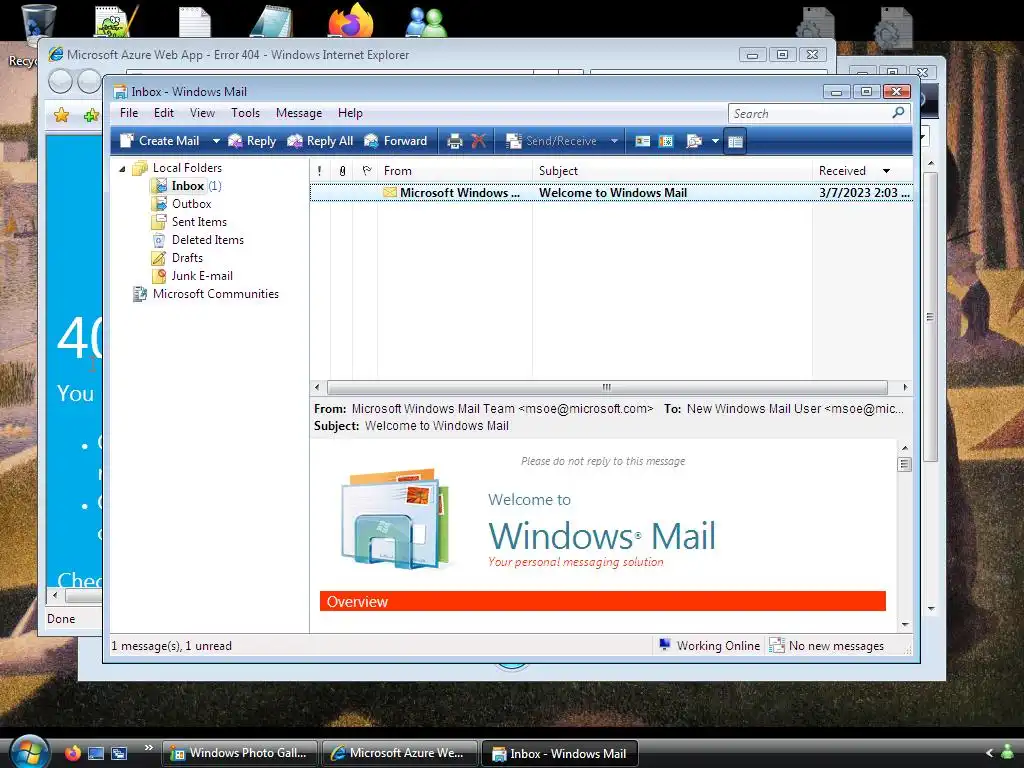Screen dimensions: 1024x768
Task: Sort messages by From column
Action: 455,171
